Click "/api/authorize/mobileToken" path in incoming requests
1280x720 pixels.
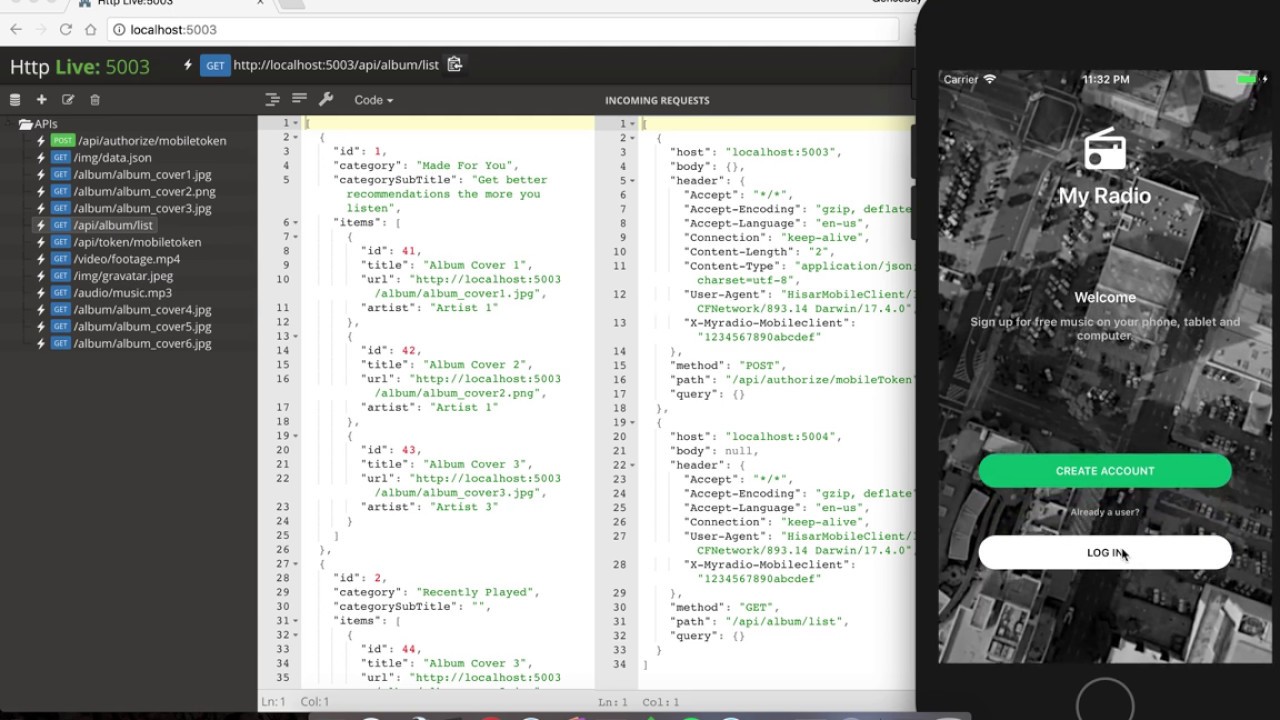819,380
